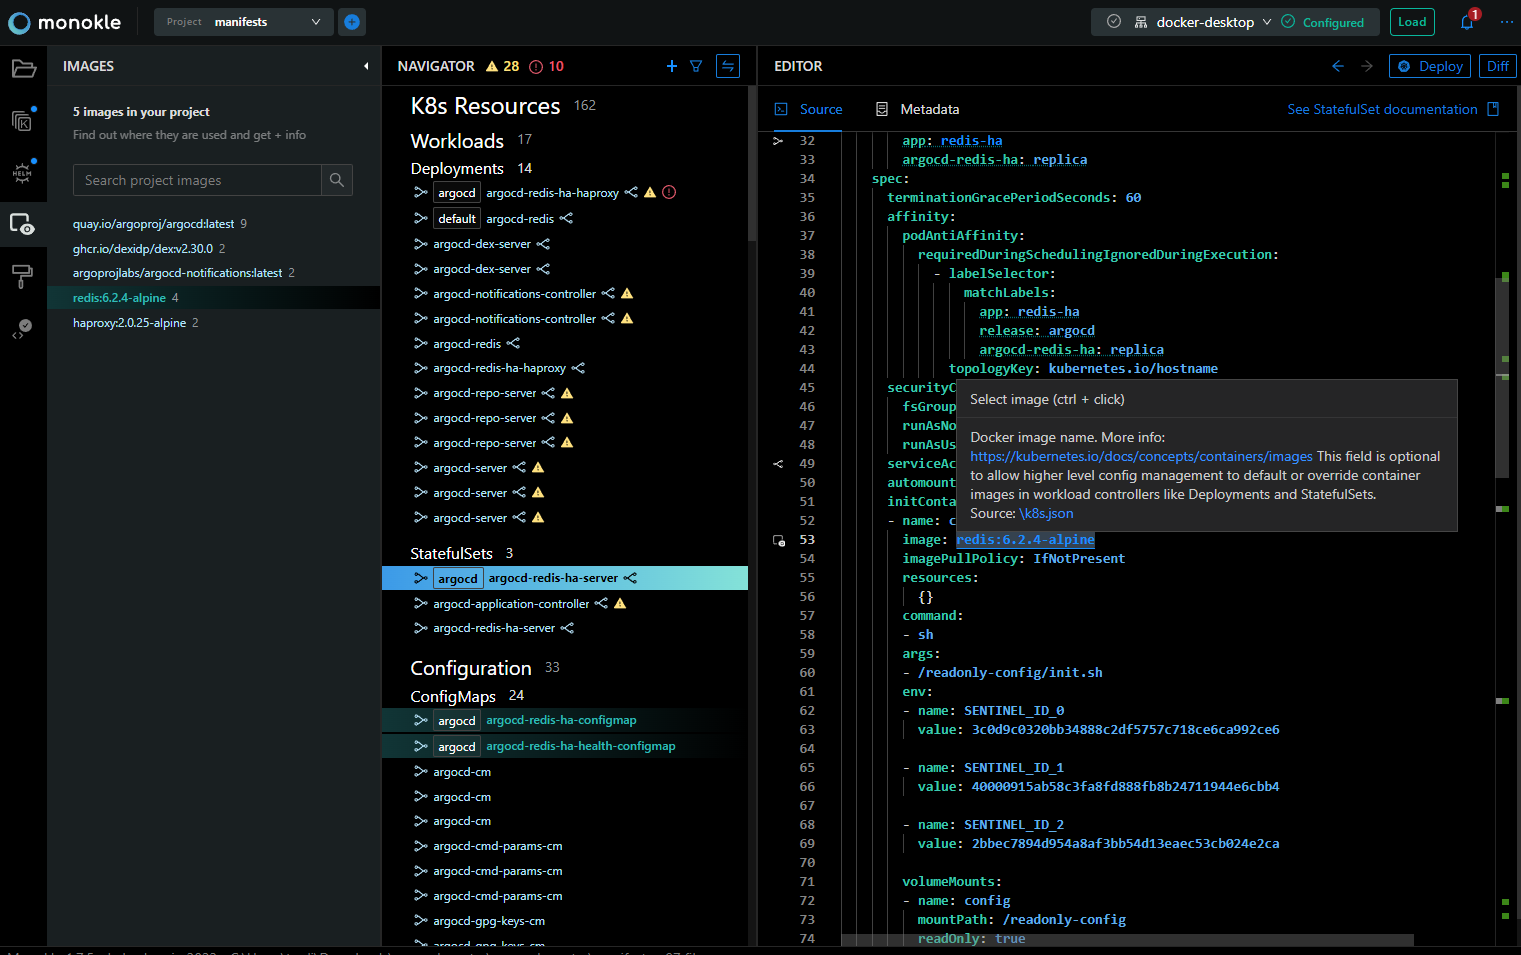
Task: Click the resource icon left of argocd-redis-ha-health-configmap
Action: coord(421,746)
